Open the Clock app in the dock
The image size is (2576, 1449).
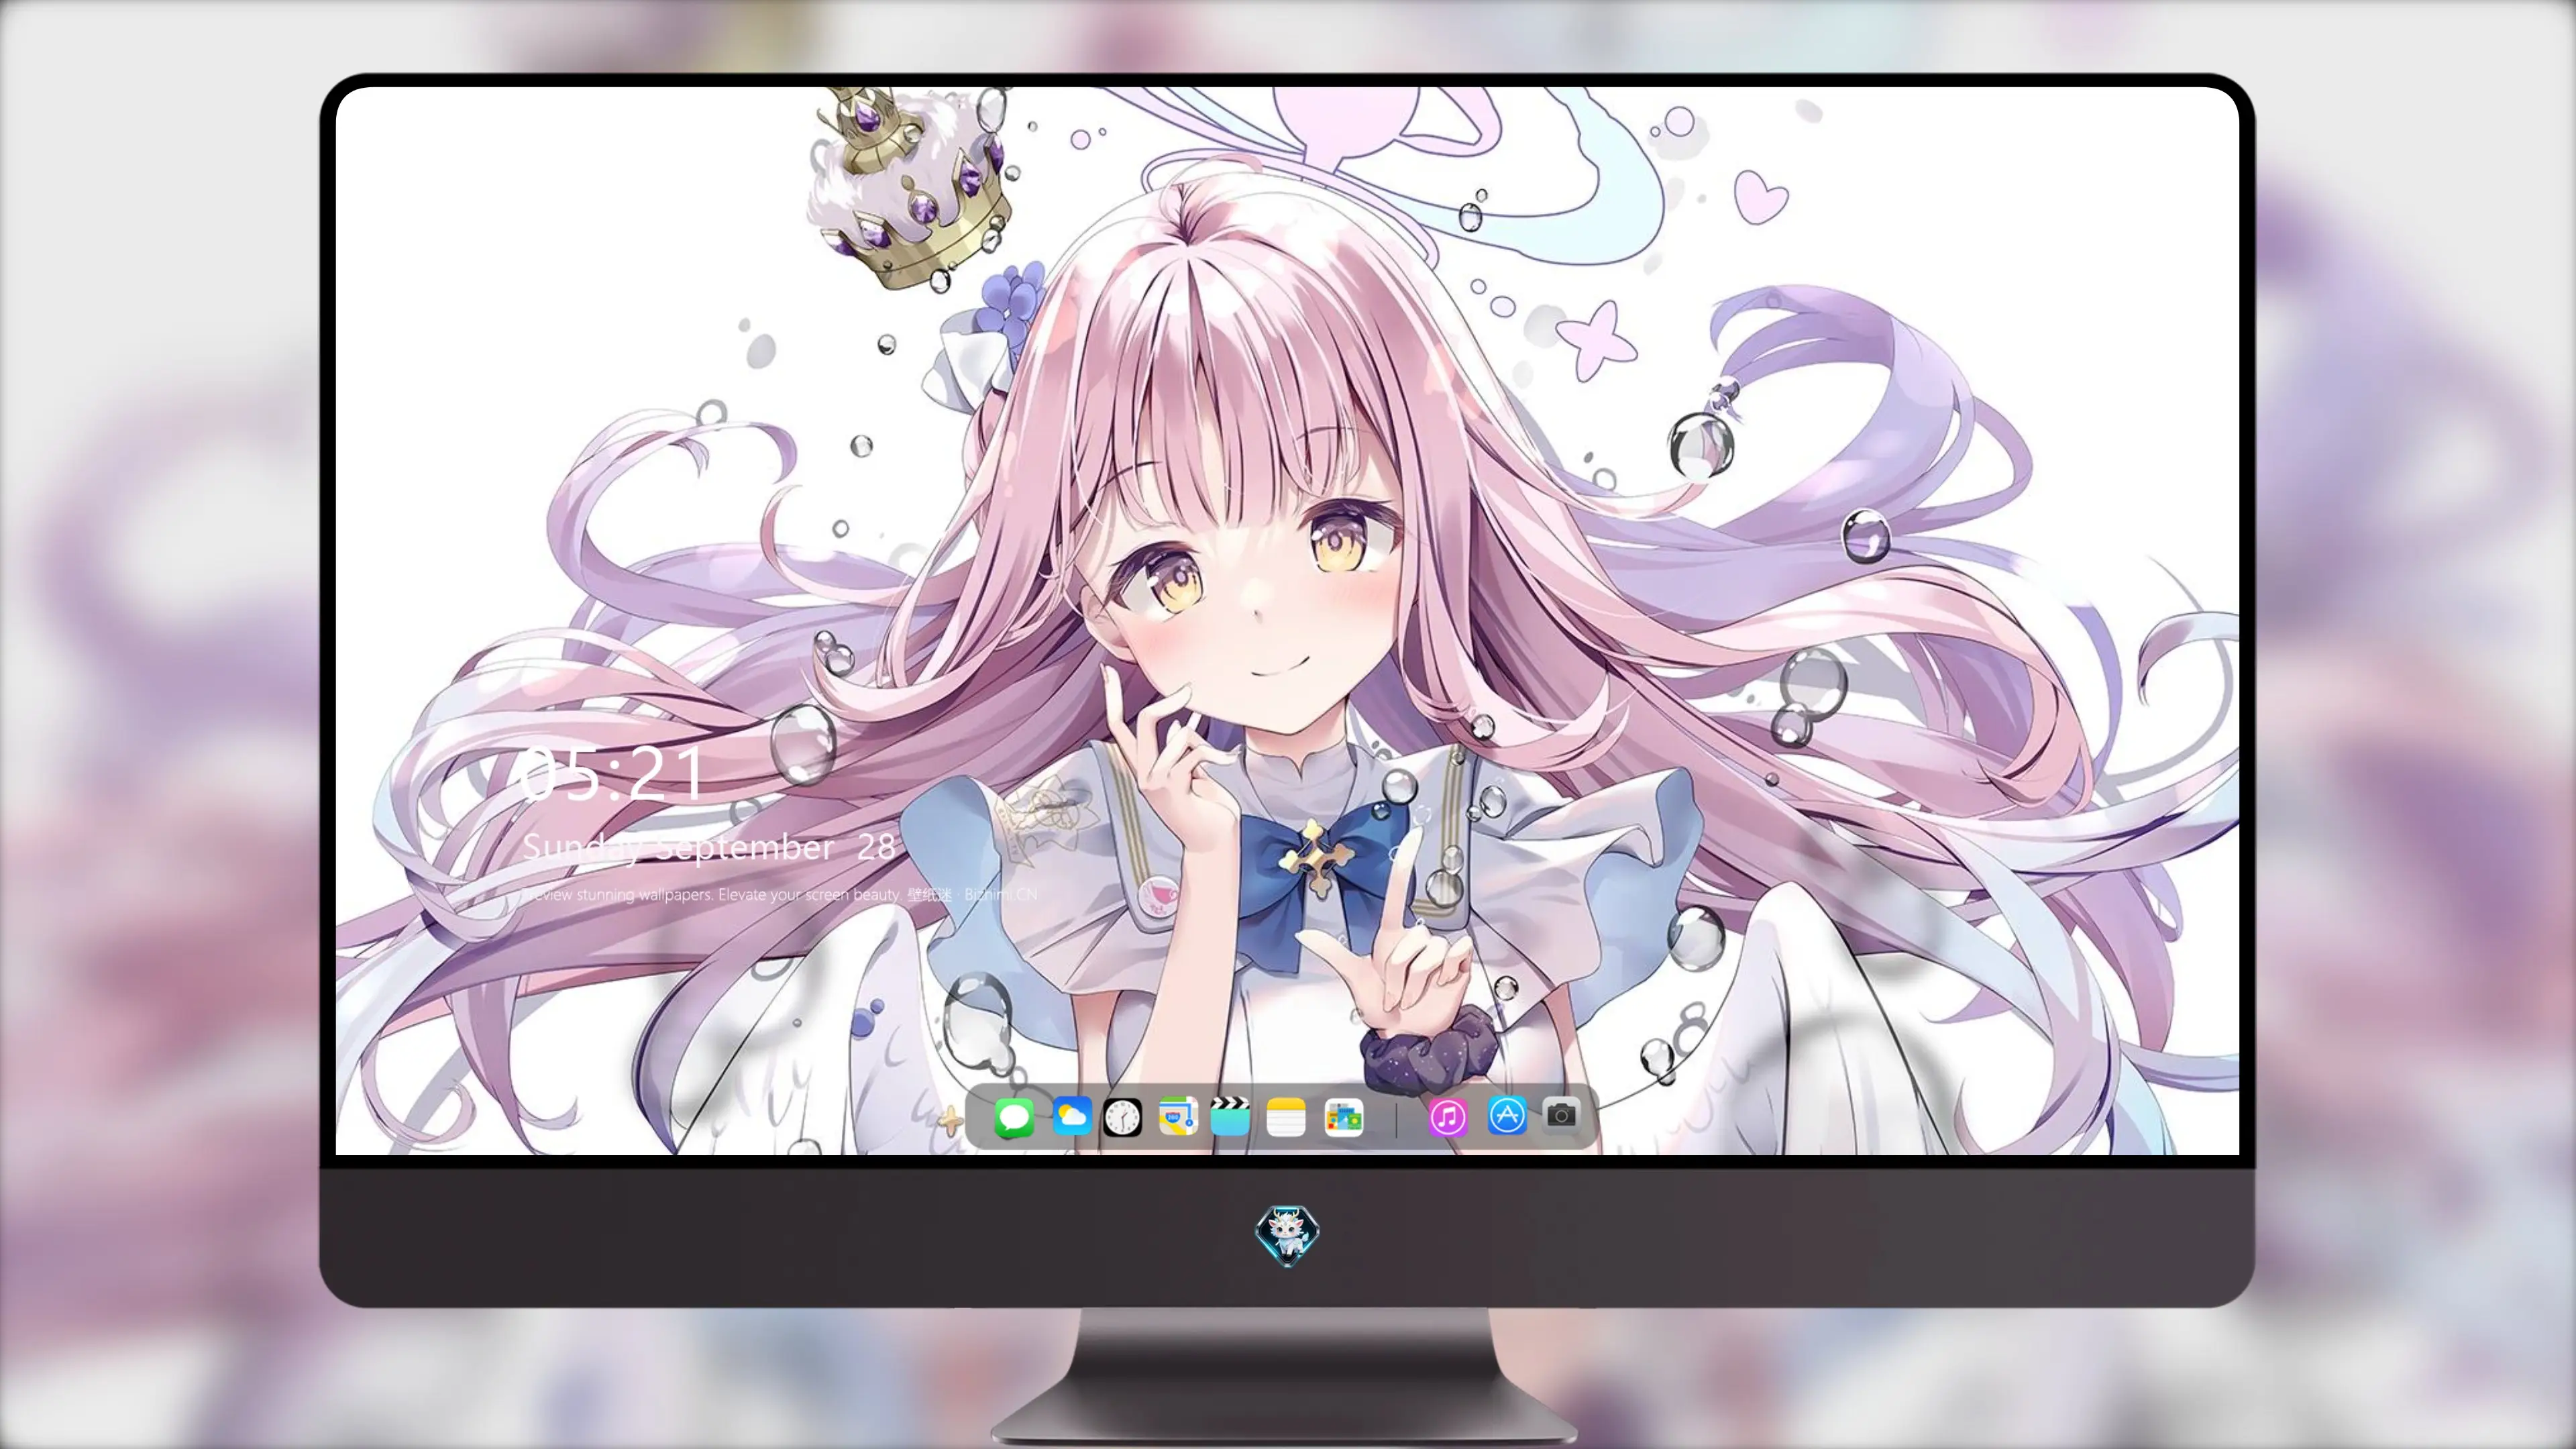tap(1122, 1117)
